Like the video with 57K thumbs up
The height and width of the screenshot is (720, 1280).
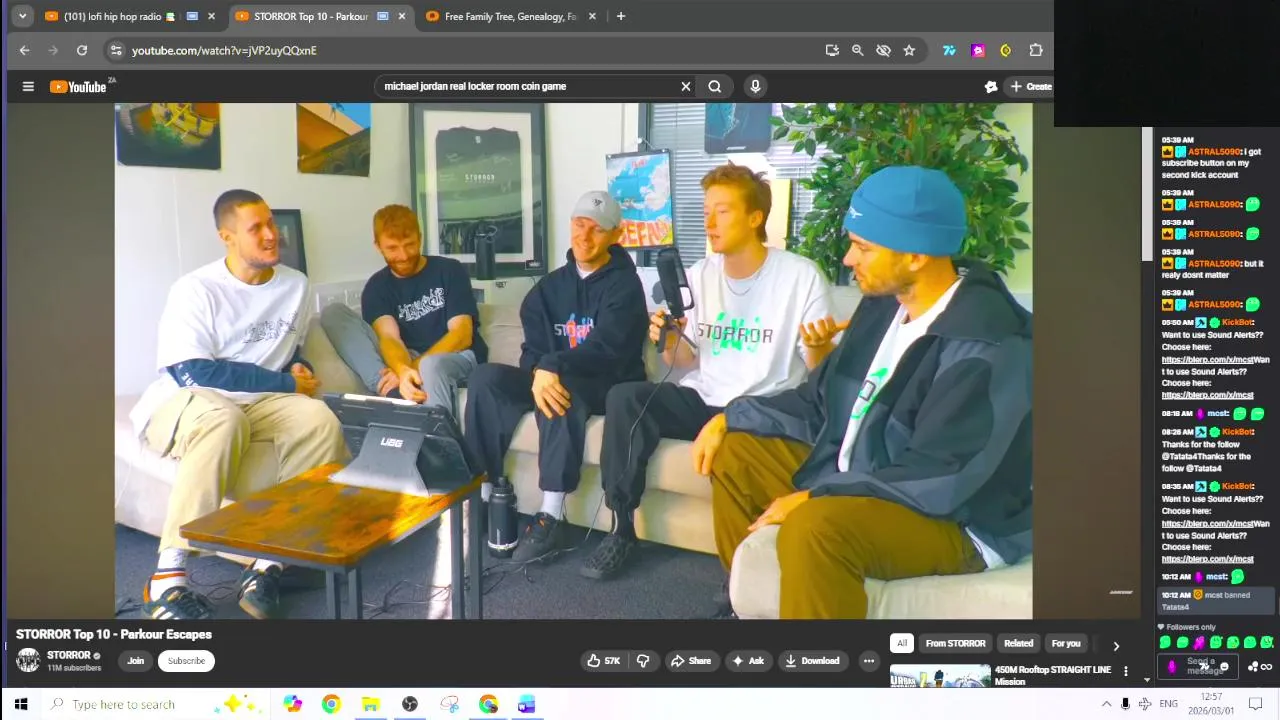tap(603, 661)
